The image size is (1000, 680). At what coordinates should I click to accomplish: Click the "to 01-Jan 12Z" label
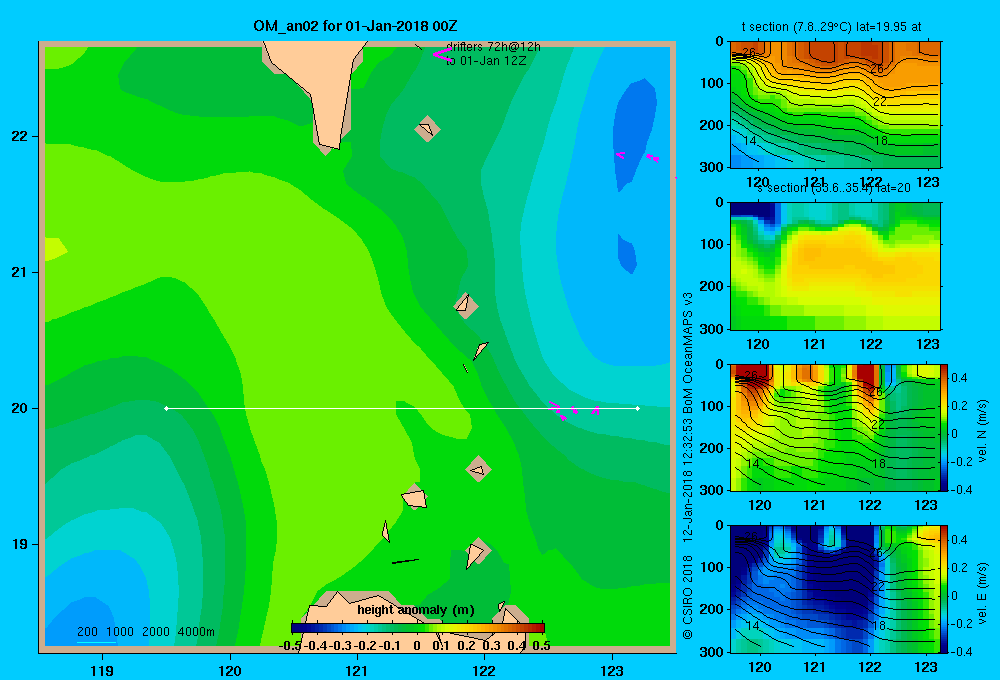[x=486, y=61]
